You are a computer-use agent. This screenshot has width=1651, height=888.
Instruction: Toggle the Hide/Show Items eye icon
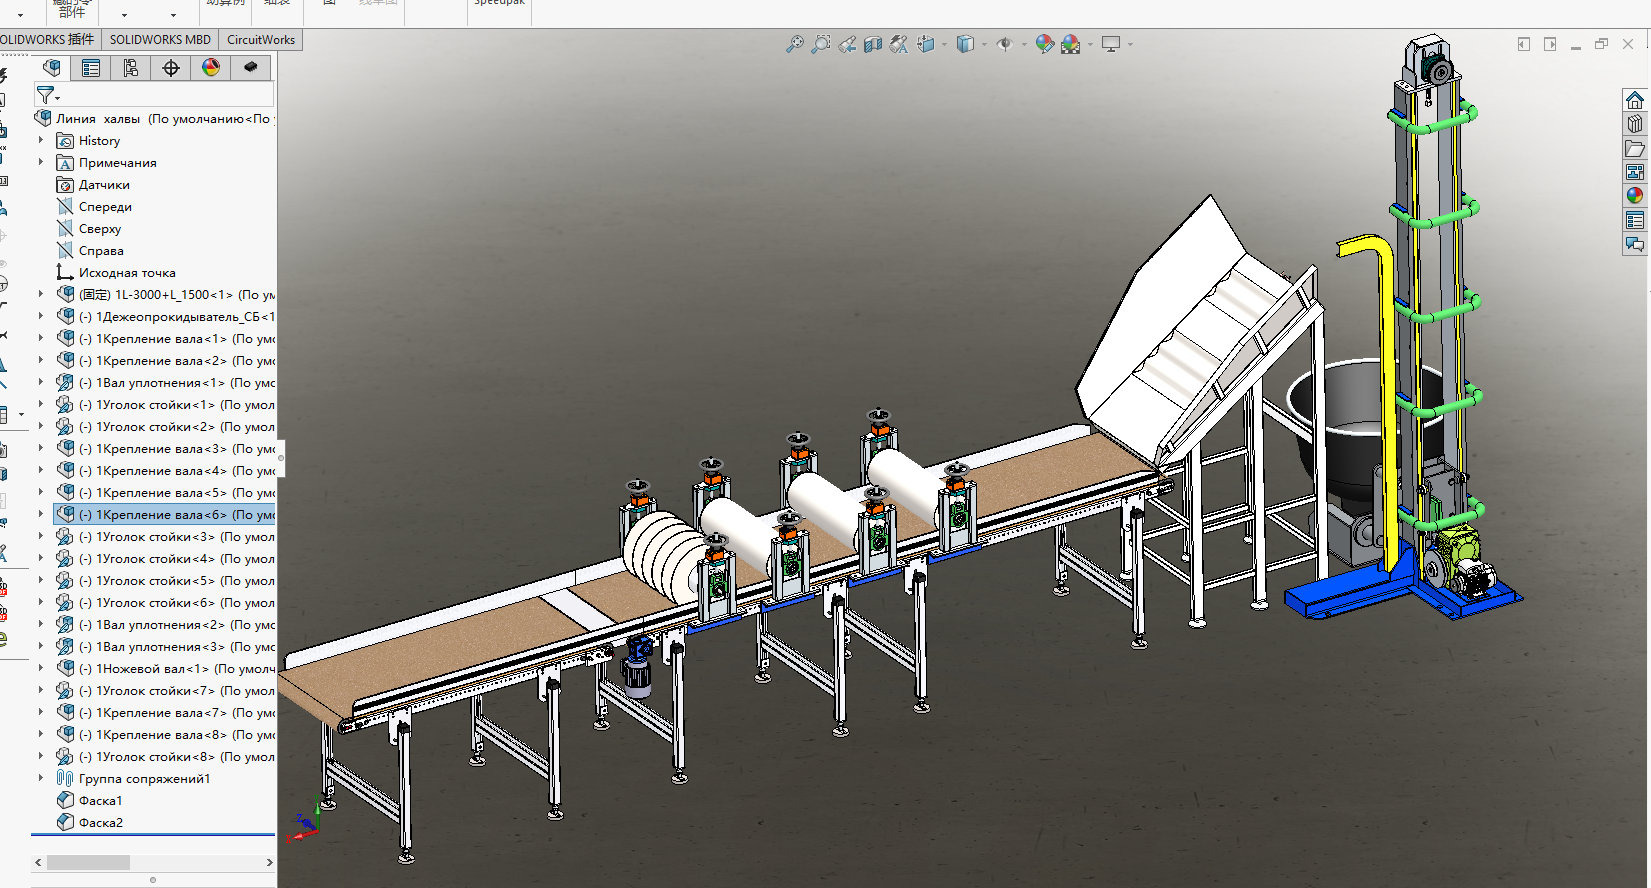tap(1005, 44)
